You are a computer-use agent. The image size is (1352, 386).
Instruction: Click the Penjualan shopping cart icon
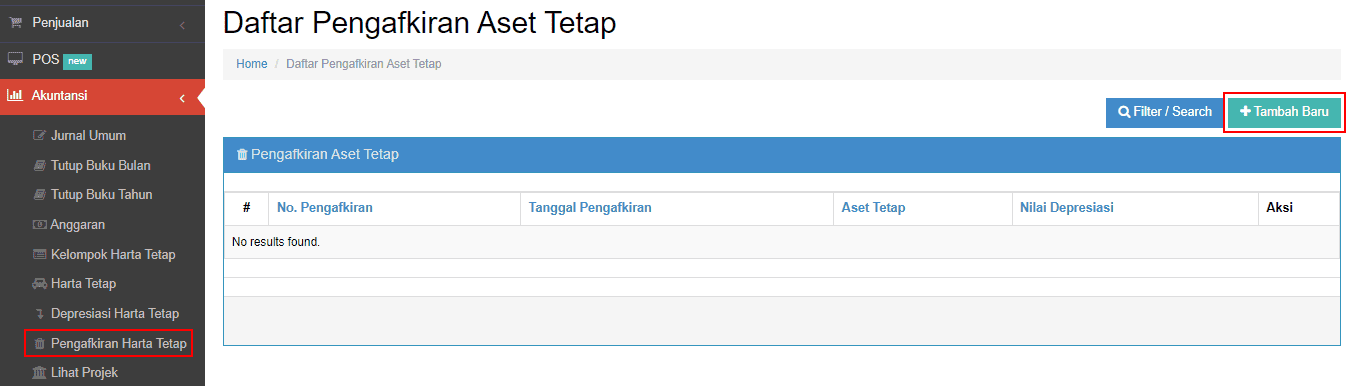16,22
